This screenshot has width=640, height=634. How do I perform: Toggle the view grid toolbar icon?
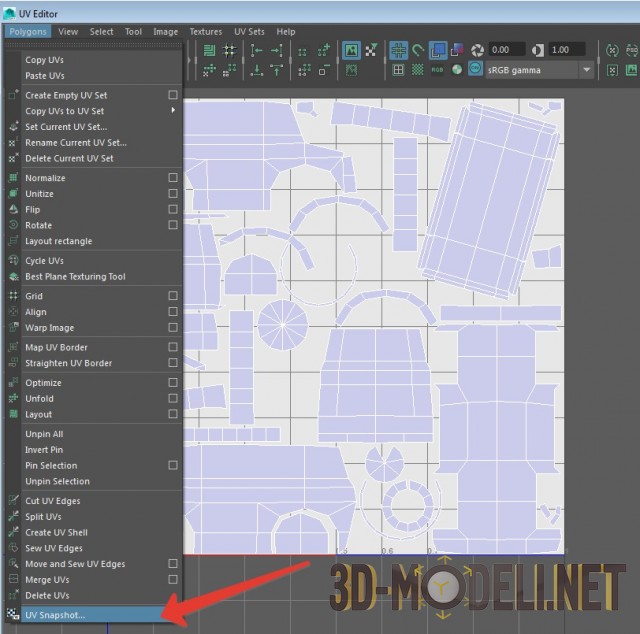(x=398, y=50)
